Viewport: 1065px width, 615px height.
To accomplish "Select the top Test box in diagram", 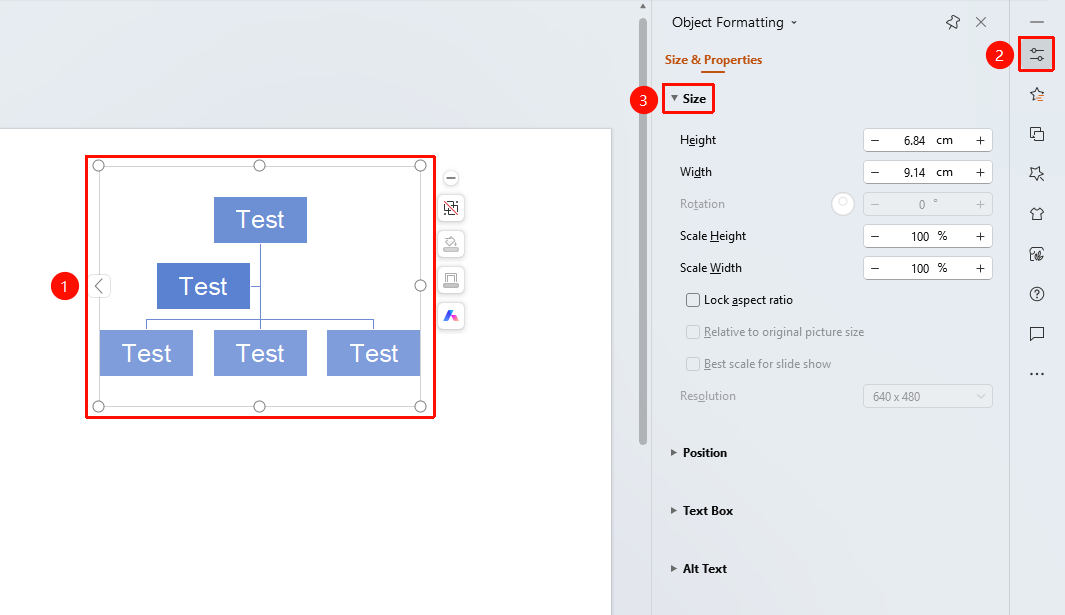I will pos(260,219).
